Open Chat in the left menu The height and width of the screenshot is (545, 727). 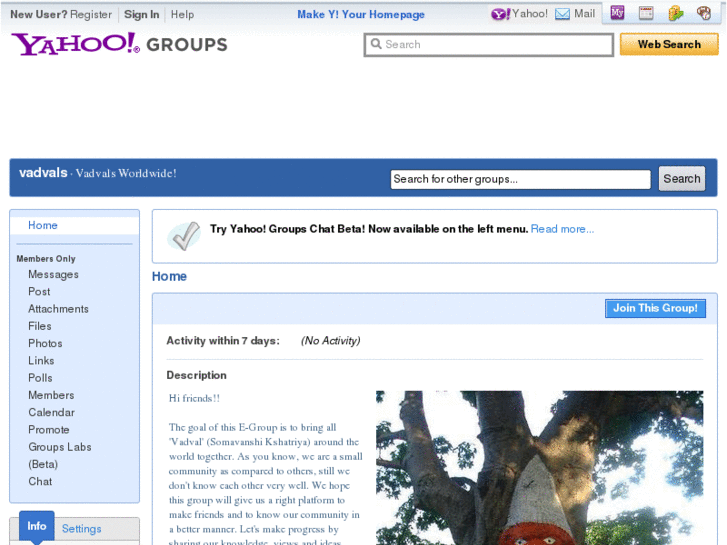pos(40,481)
